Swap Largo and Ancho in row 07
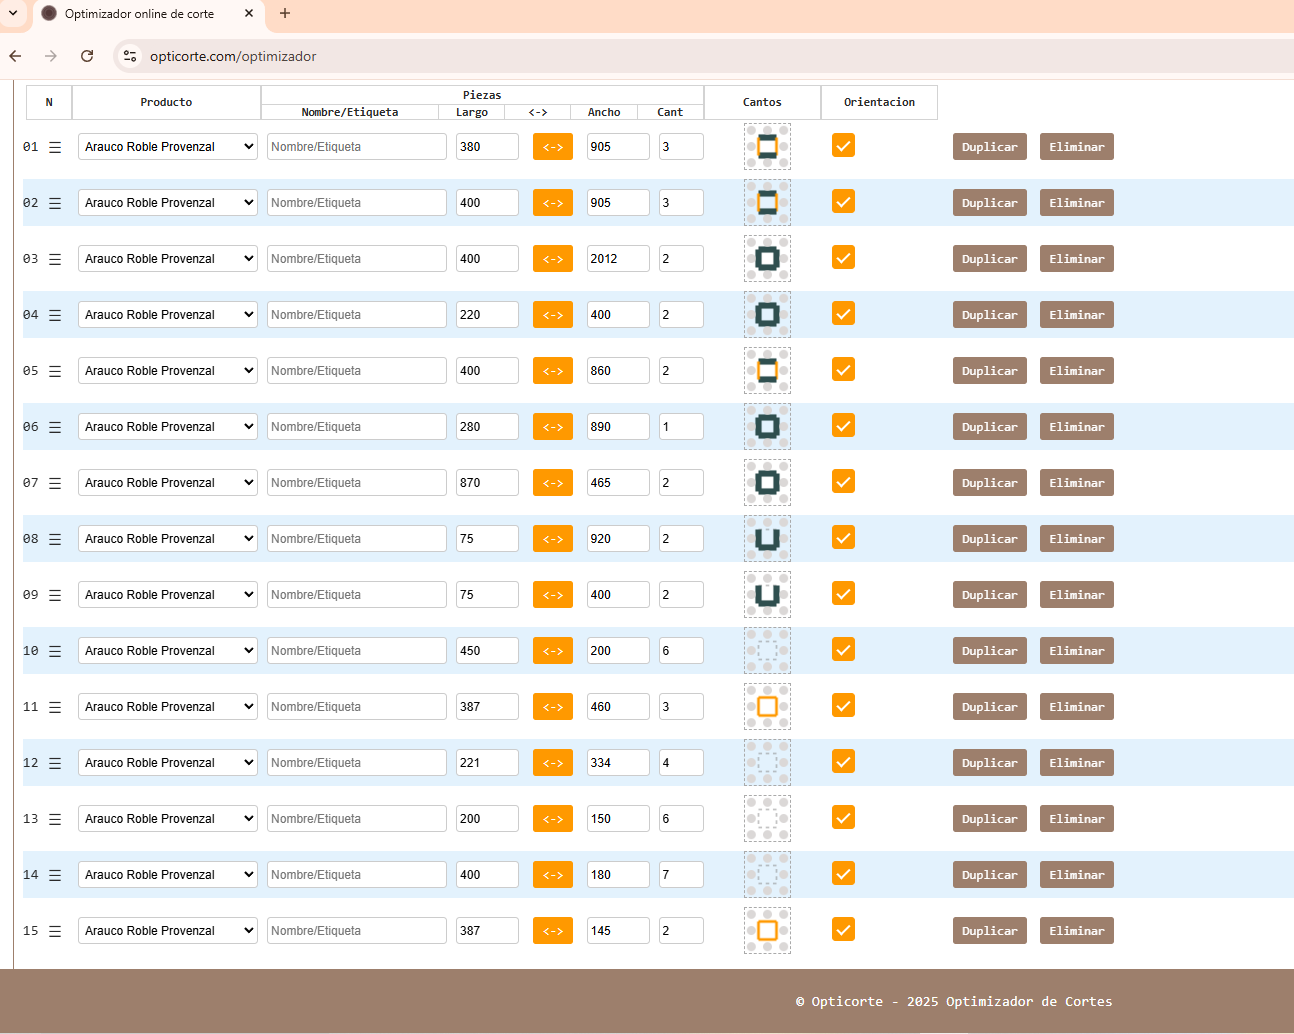Viewport: 1294px width, 1034px height. (552, 483)
